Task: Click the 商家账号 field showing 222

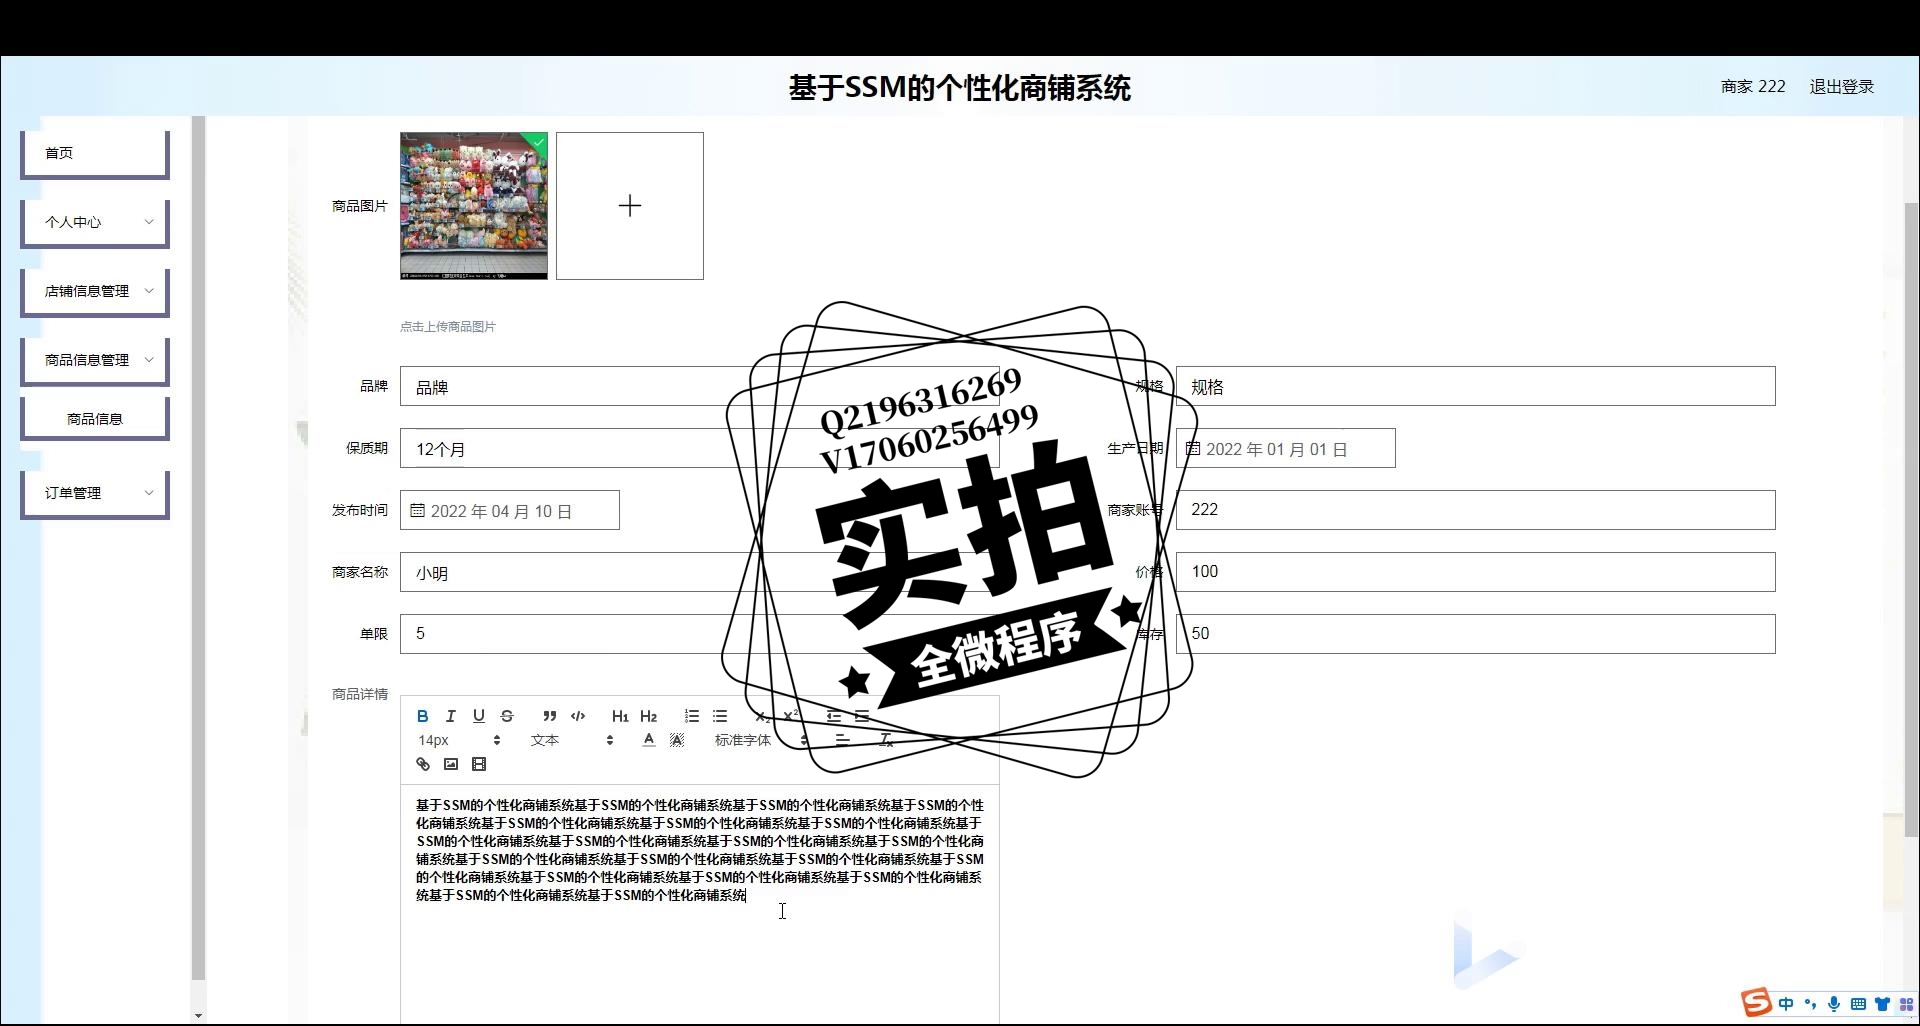Action: pos(1476,510)
